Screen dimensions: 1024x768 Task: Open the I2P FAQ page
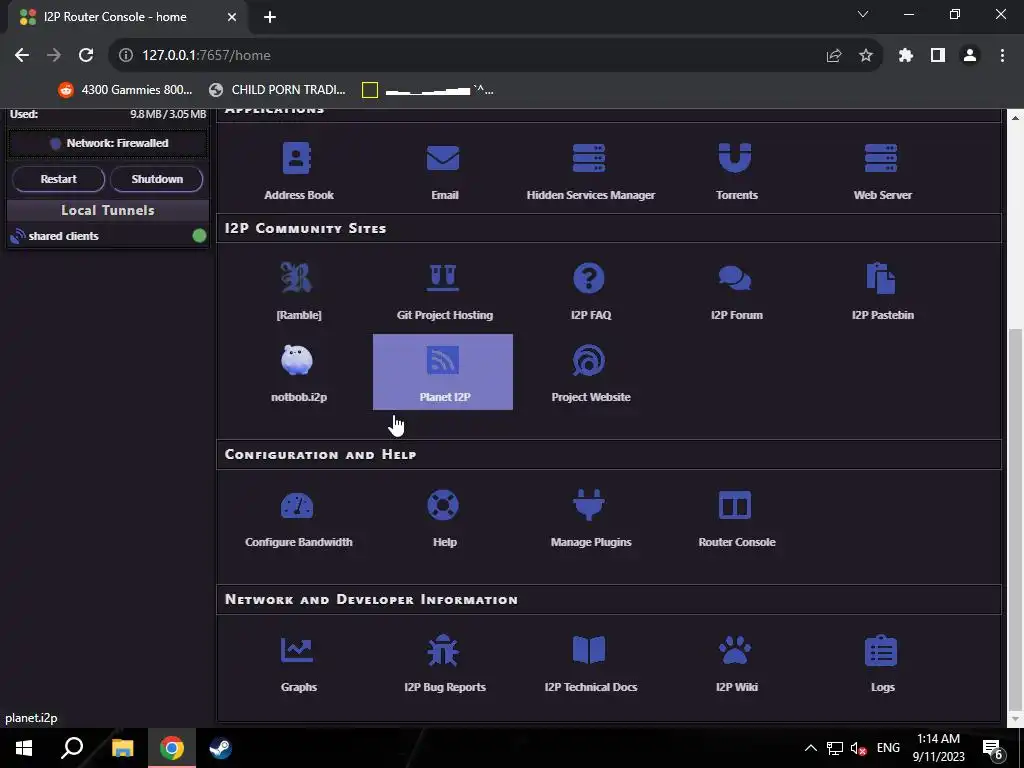pos(590,291)
